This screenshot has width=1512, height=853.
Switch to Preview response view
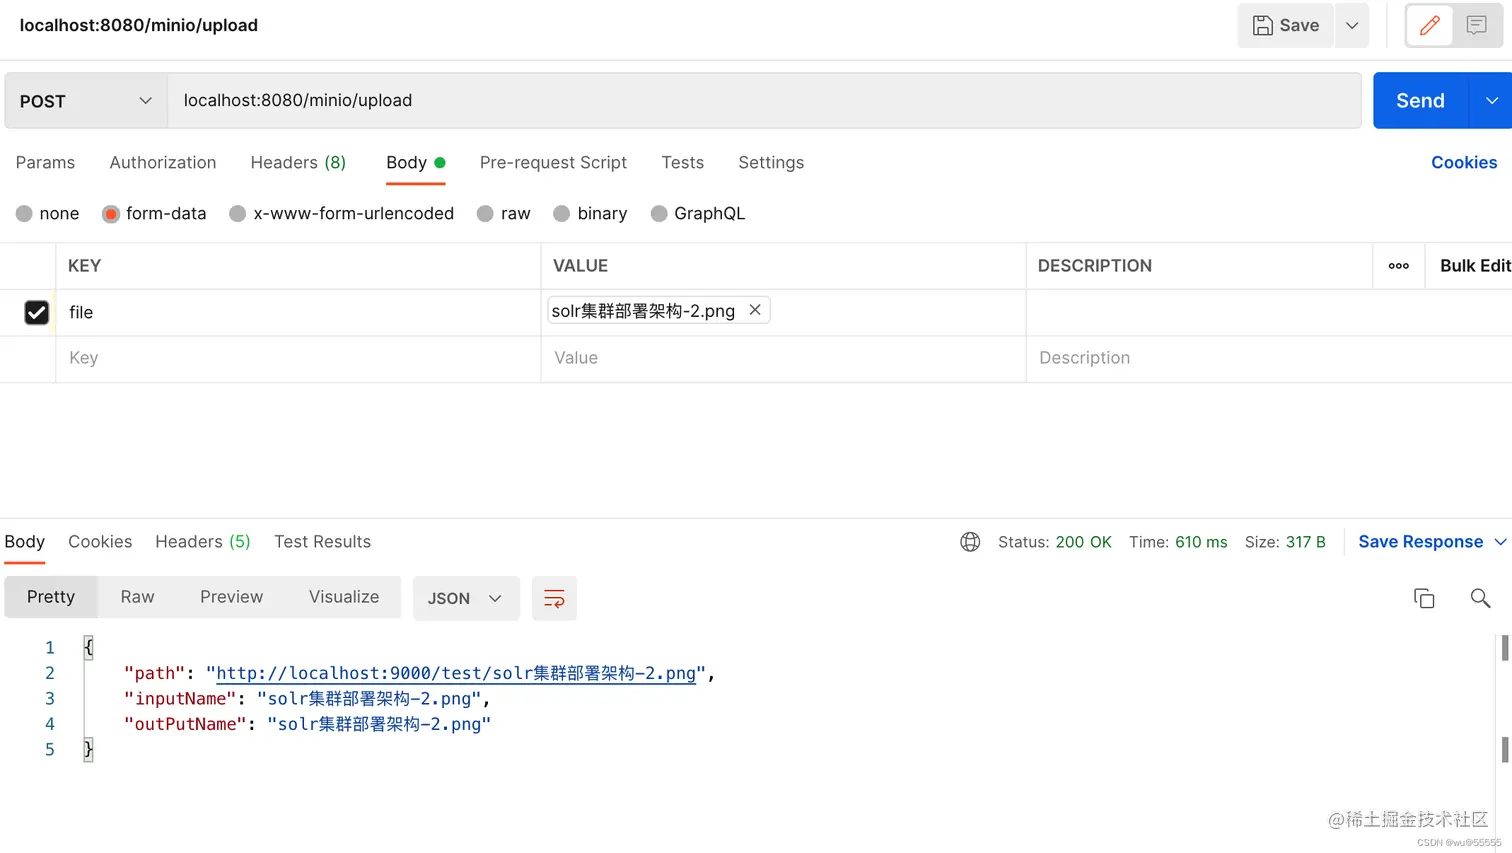[231, 597]
